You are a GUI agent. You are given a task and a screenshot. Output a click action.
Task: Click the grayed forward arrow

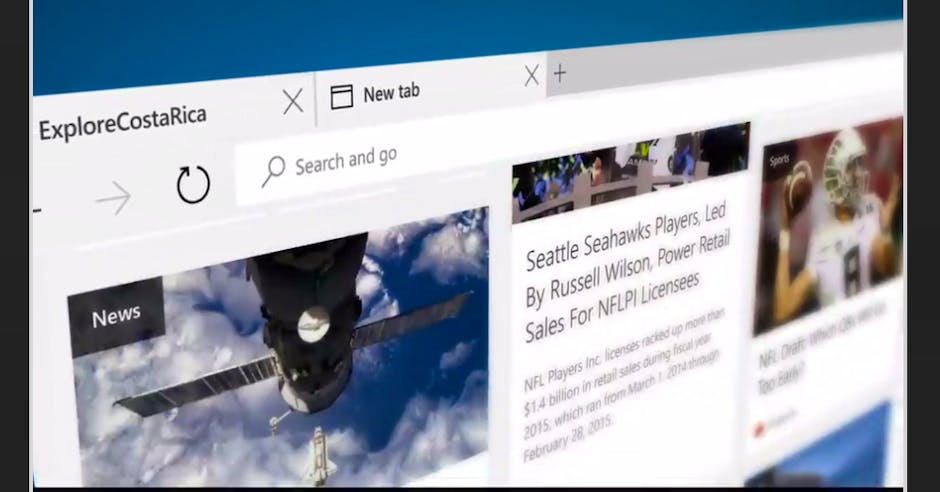[x=113, y=199]
